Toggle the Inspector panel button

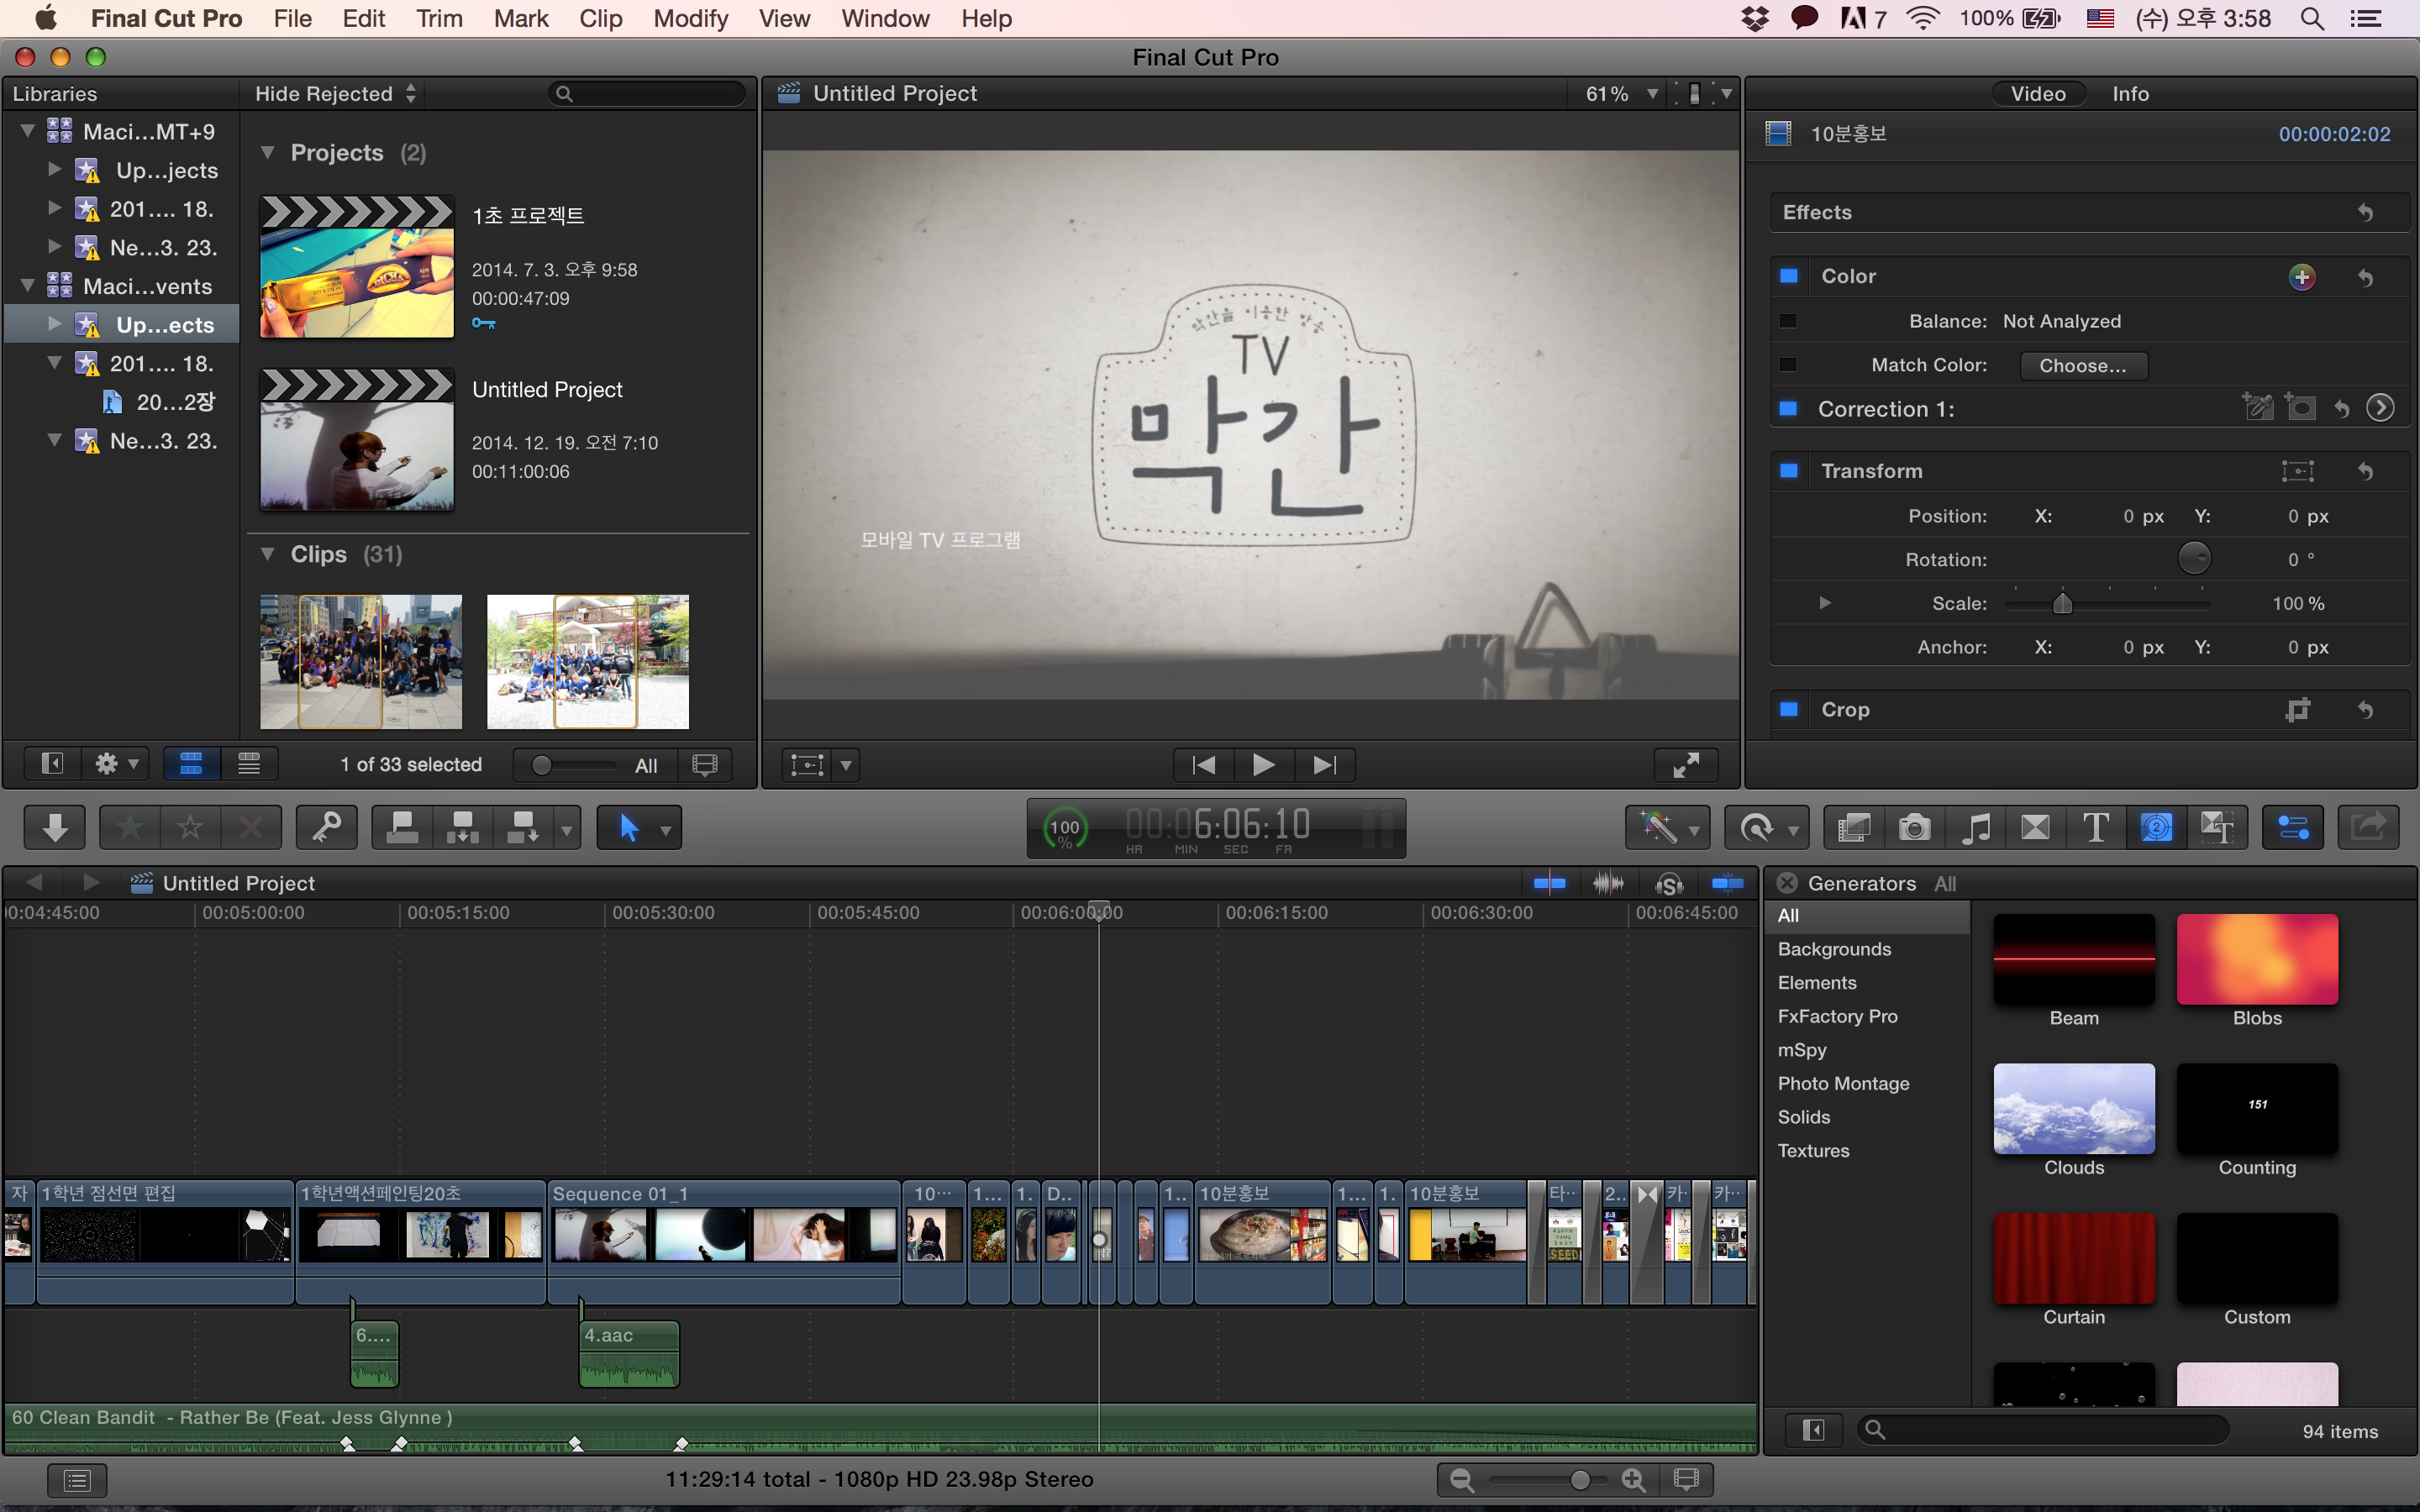[x=2292, y=827]
